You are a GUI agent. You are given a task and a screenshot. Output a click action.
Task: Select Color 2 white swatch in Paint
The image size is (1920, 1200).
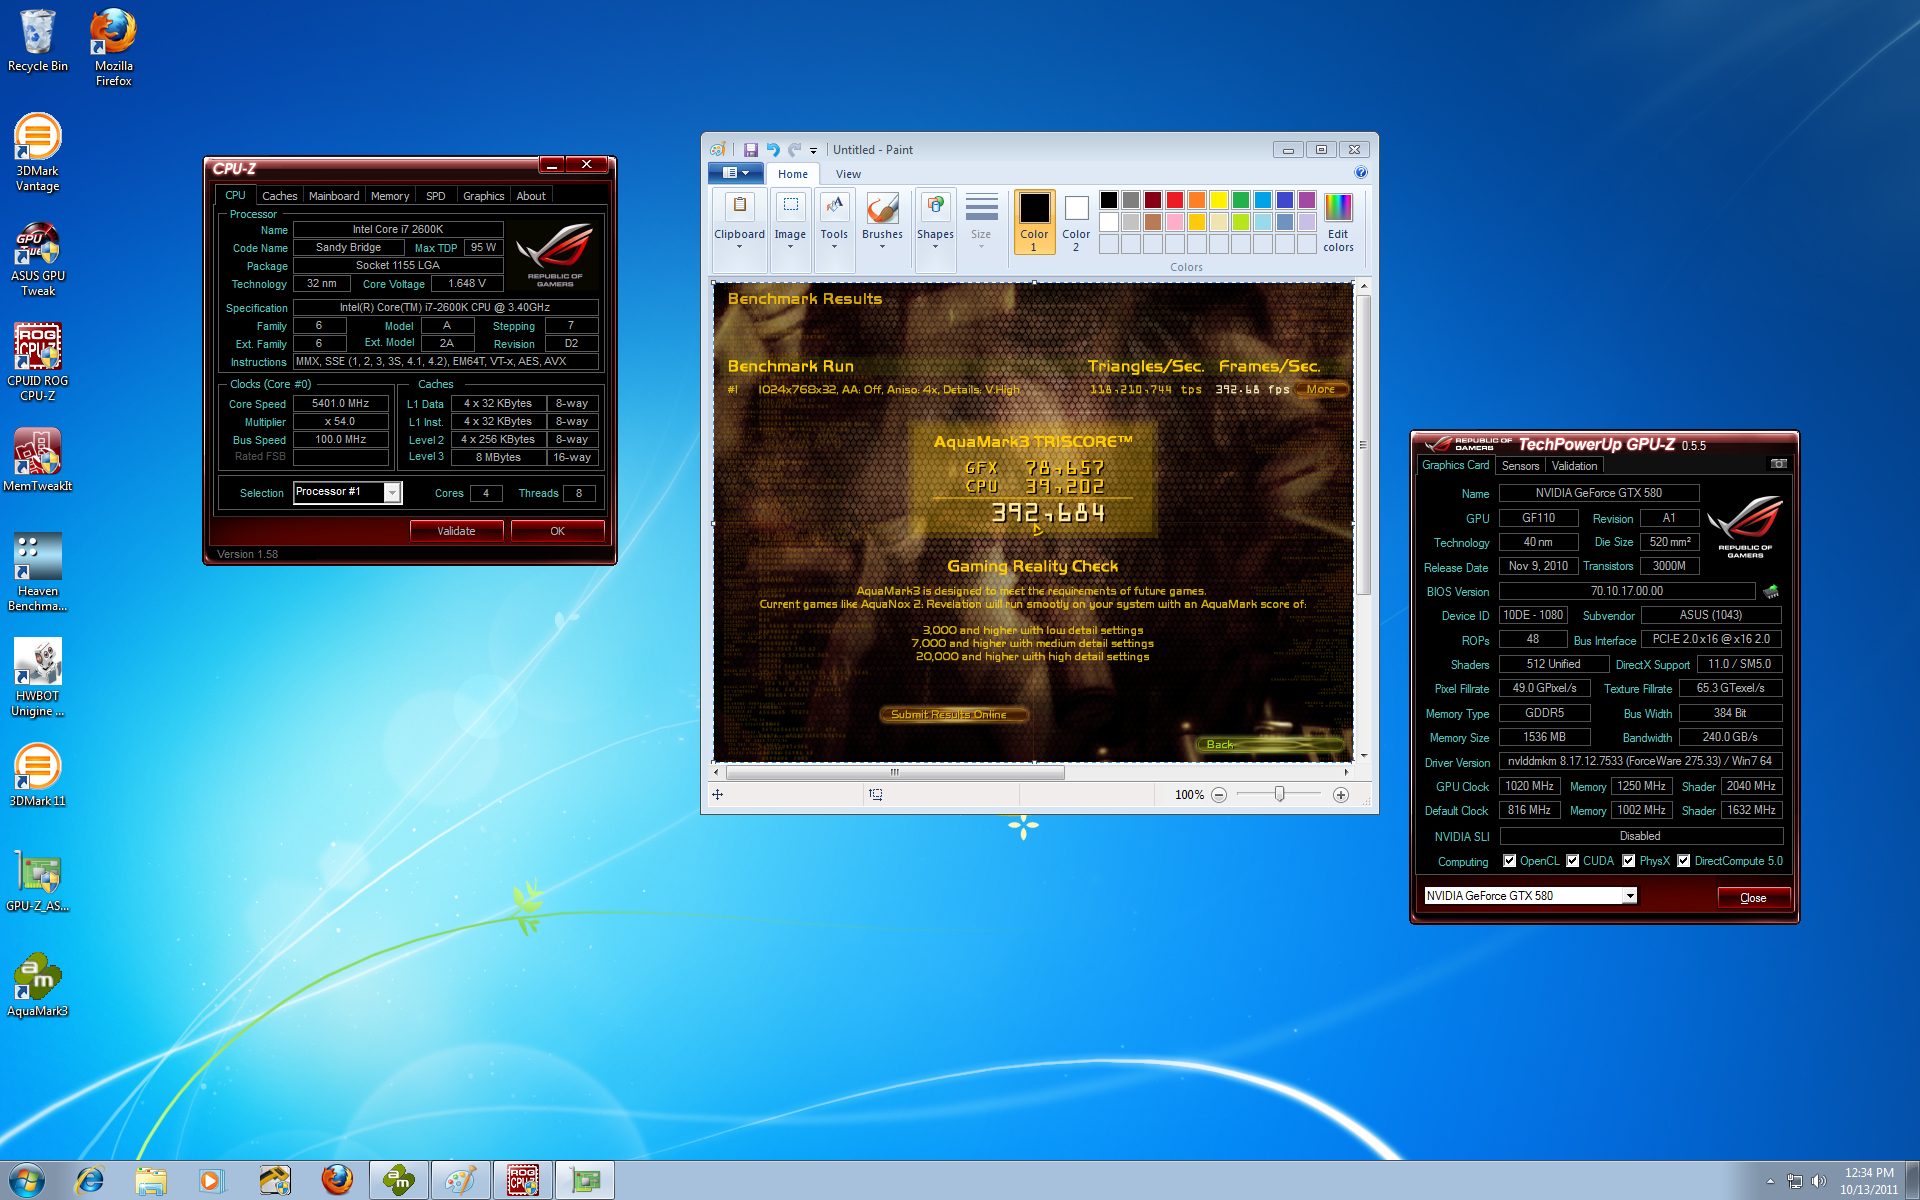[x=1076, y=221]
